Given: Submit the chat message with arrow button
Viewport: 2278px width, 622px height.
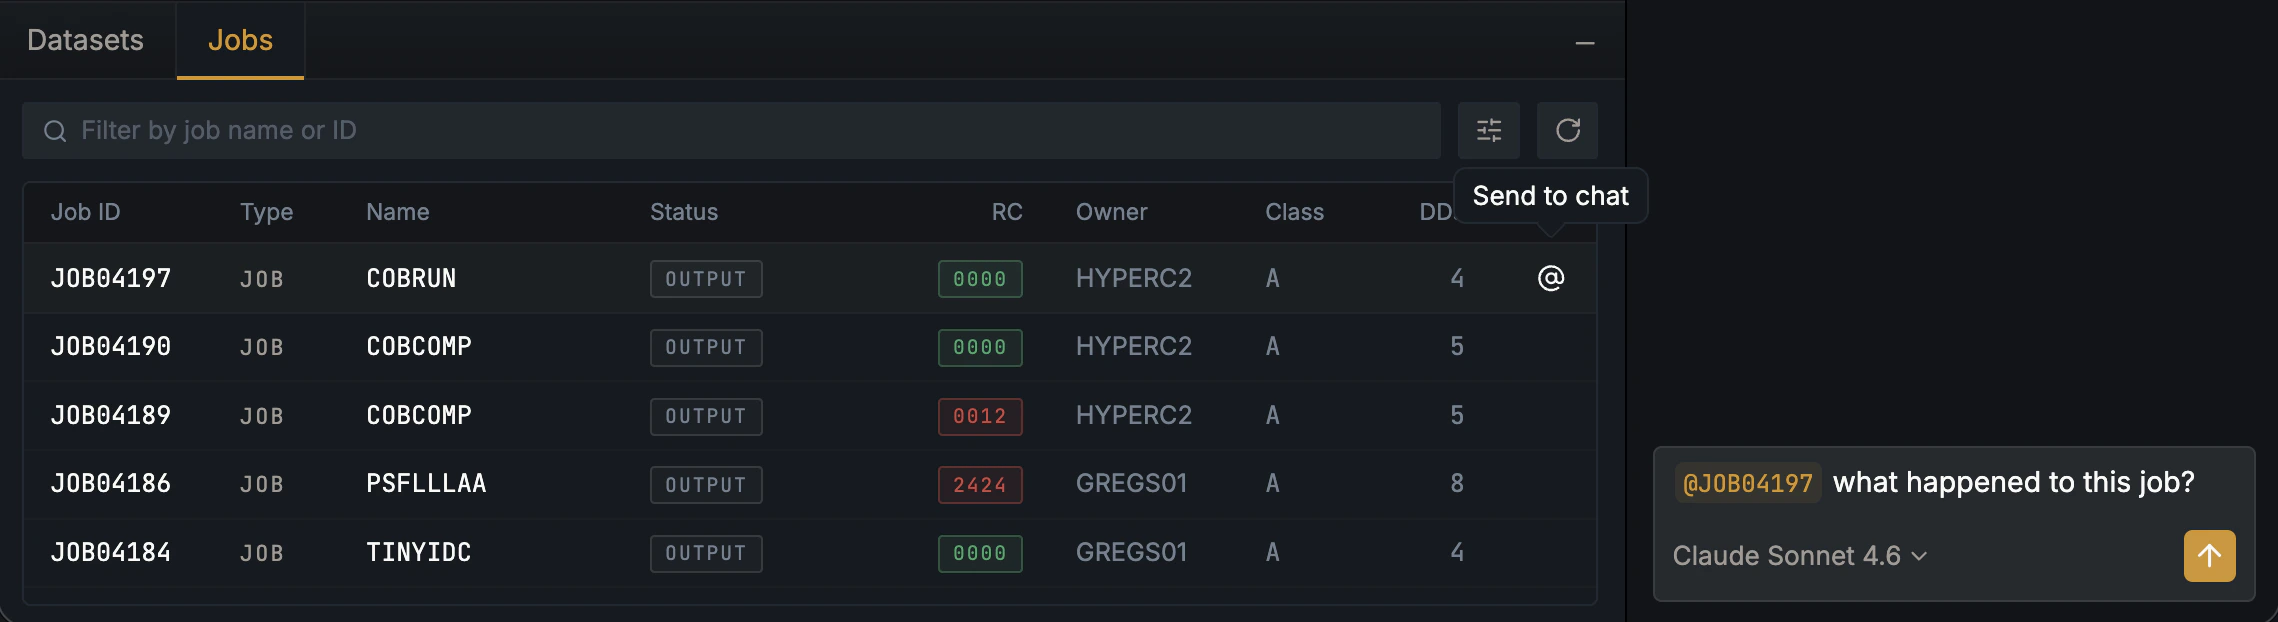Looking at the screenshot, I should click(x=2209, y=556).
